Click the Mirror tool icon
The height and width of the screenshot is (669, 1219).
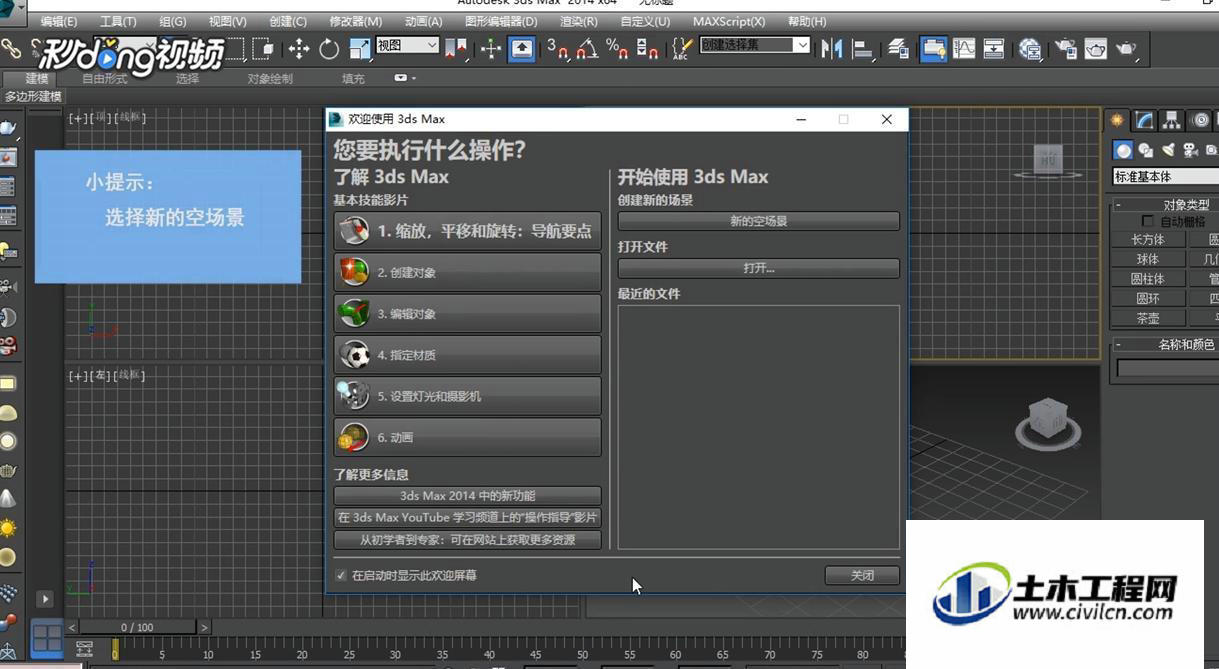[832, 48]
